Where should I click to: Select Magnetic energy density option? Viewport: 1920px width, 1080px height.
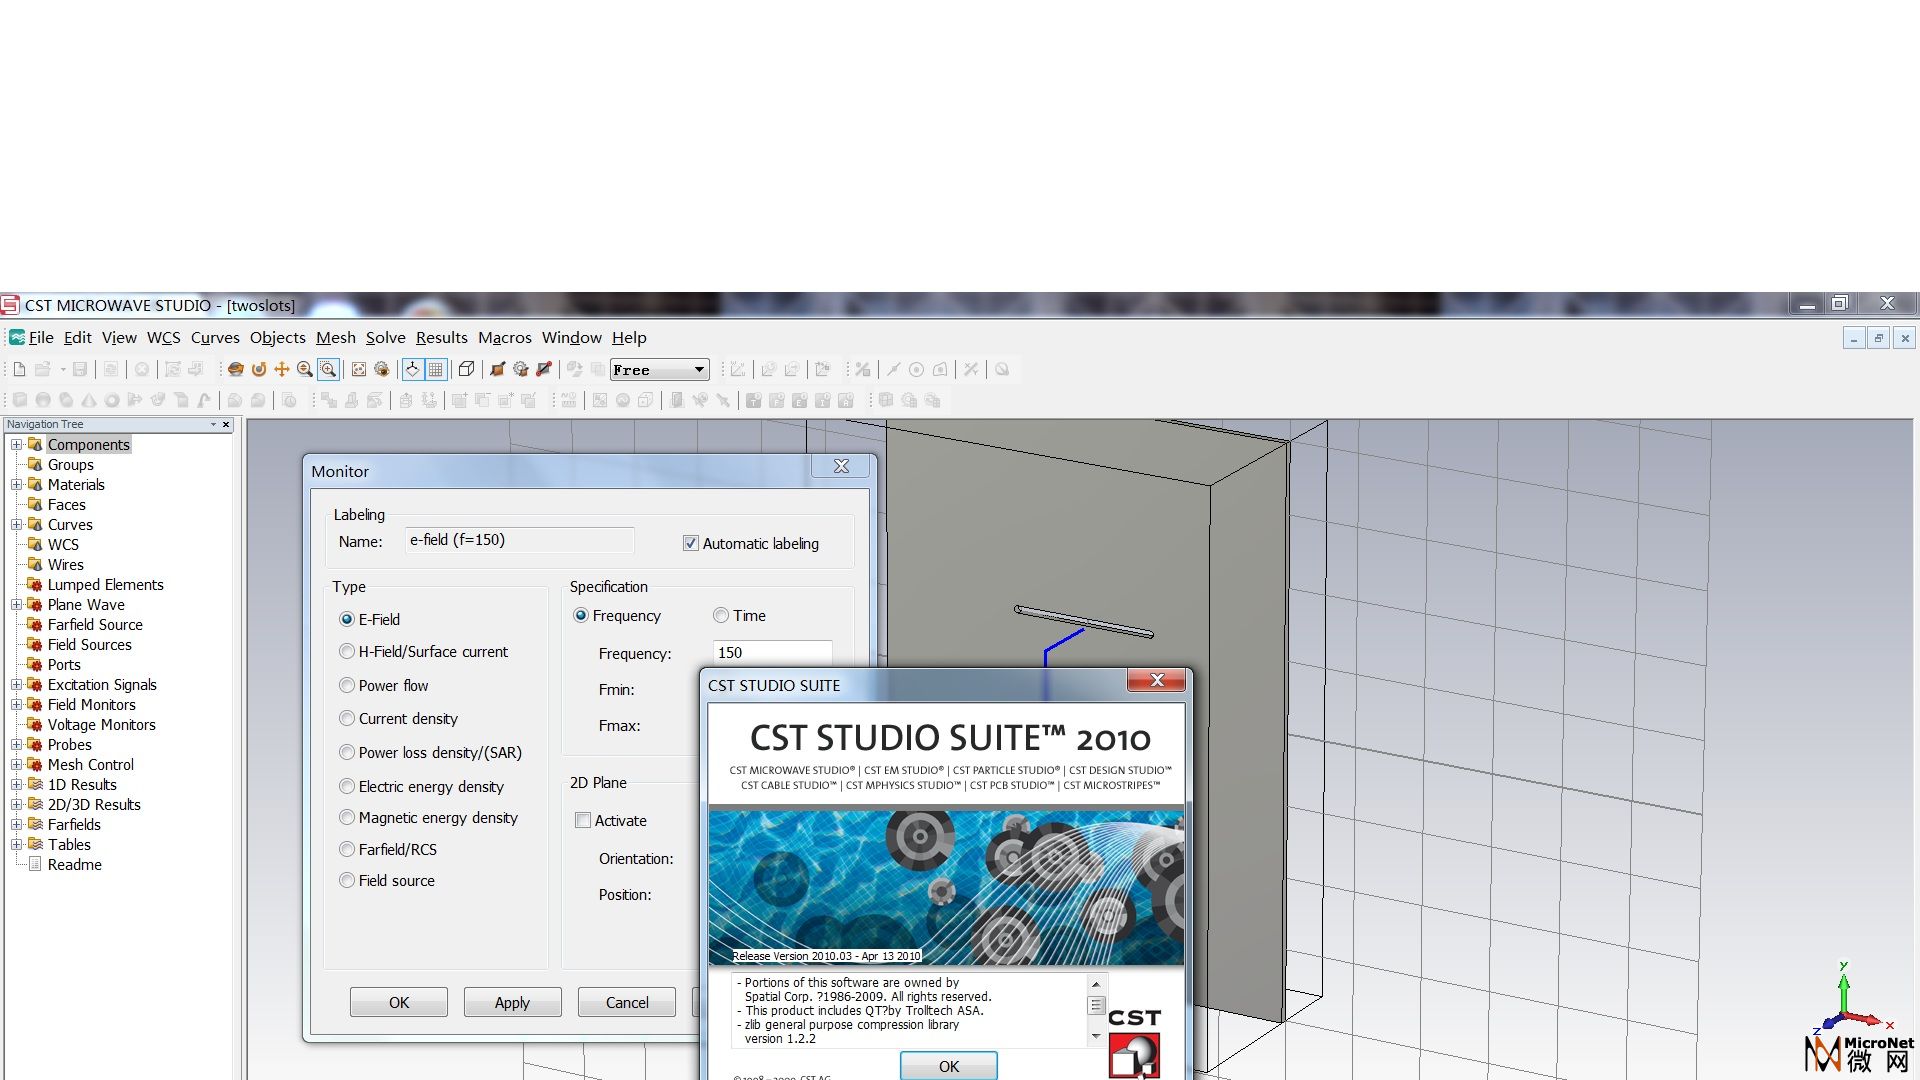click(x=347, y=818)
